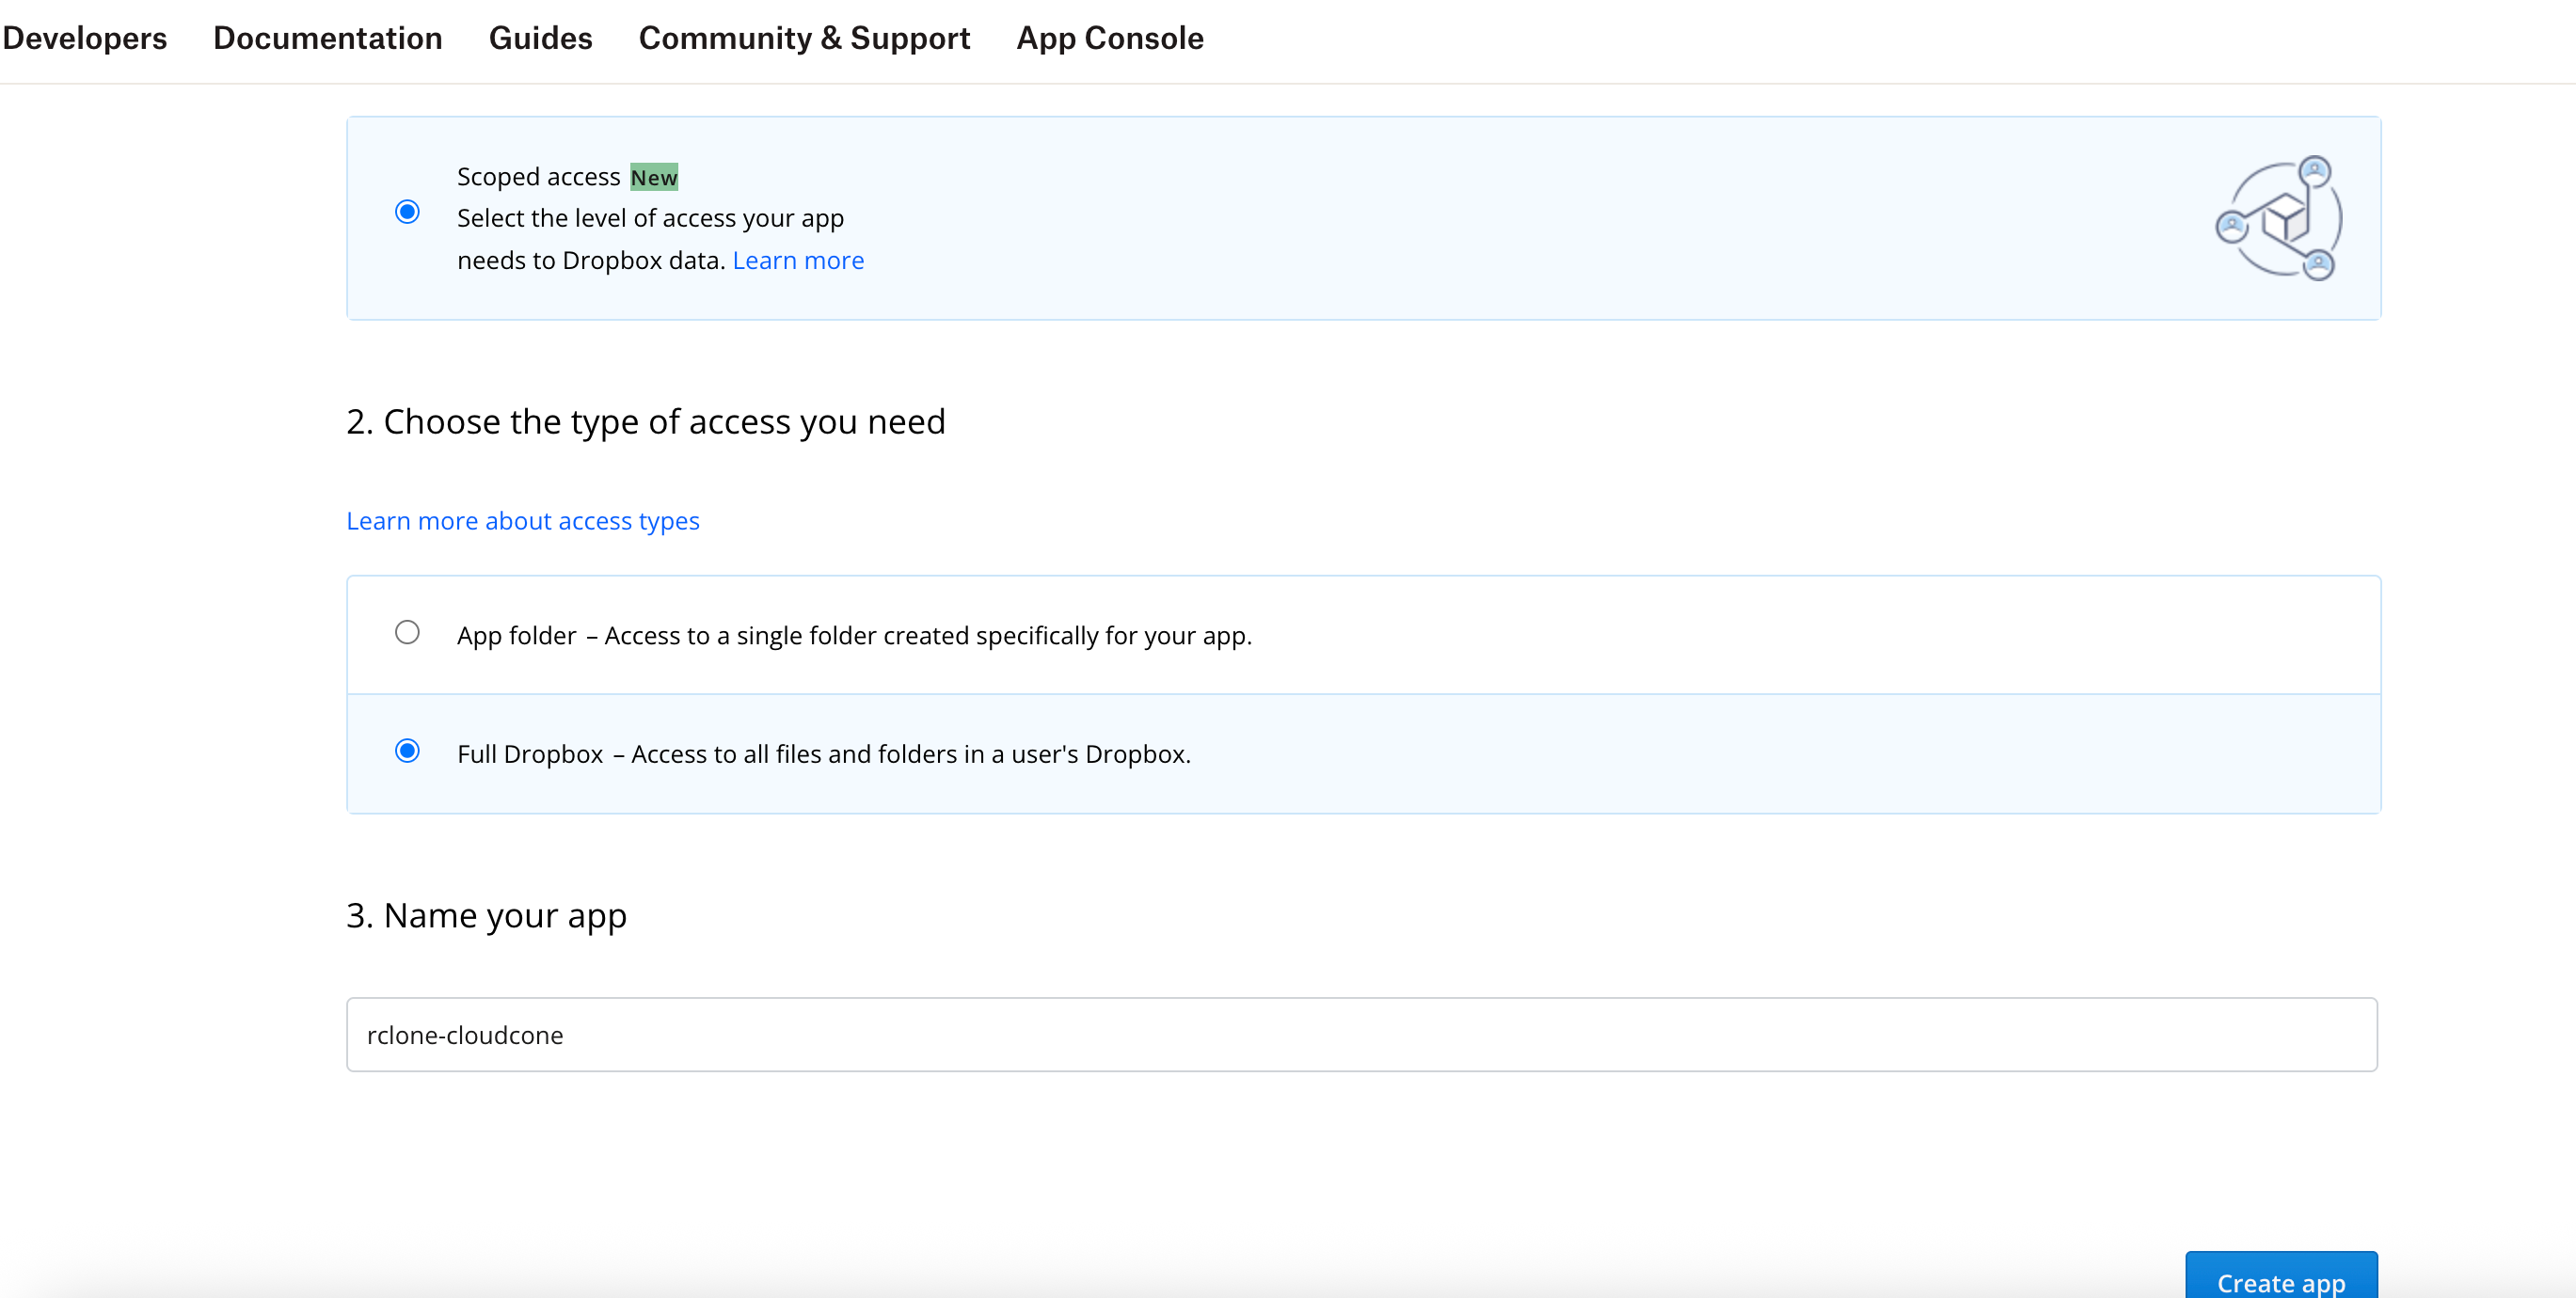Select the Full Dropbox radio option

coord(407,751)
